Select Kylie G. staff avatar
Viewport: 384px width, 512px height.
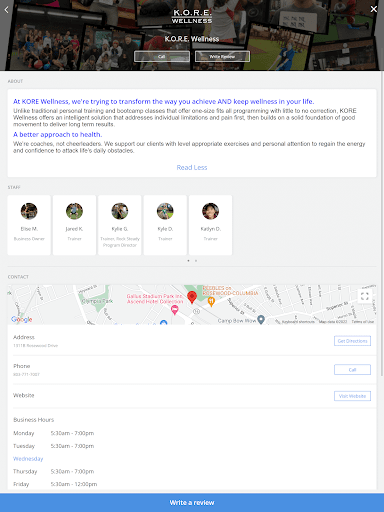pyautogui.click(x=120, y=211)
